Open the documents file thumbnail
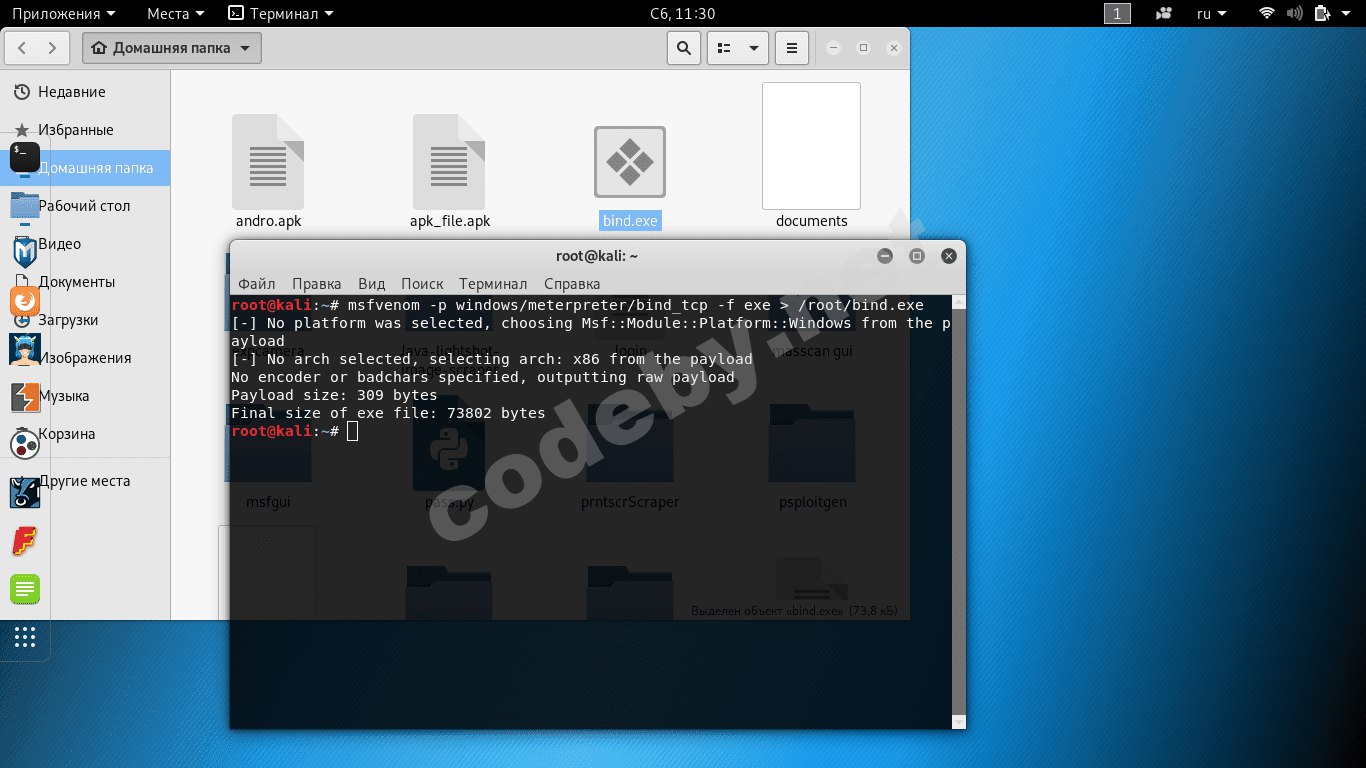 point(811,145)
